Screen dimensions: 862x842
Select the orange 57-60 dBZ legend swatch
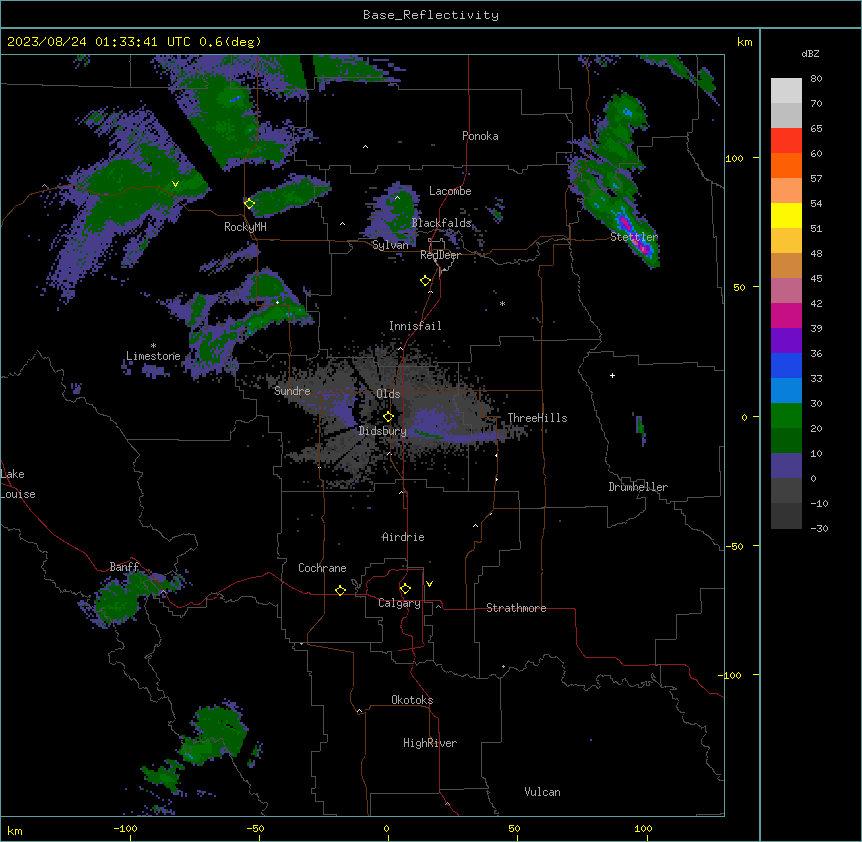[x=786, y=165]
